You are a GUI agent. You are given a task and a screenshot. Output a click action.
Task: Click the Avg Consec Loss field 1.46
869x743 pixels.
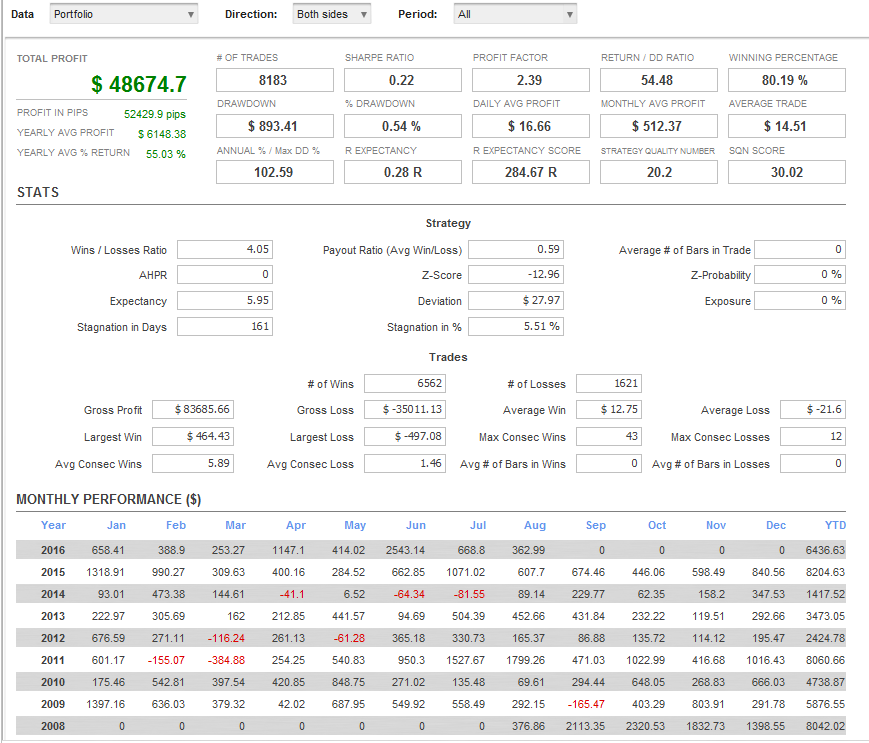click(405, 463)
